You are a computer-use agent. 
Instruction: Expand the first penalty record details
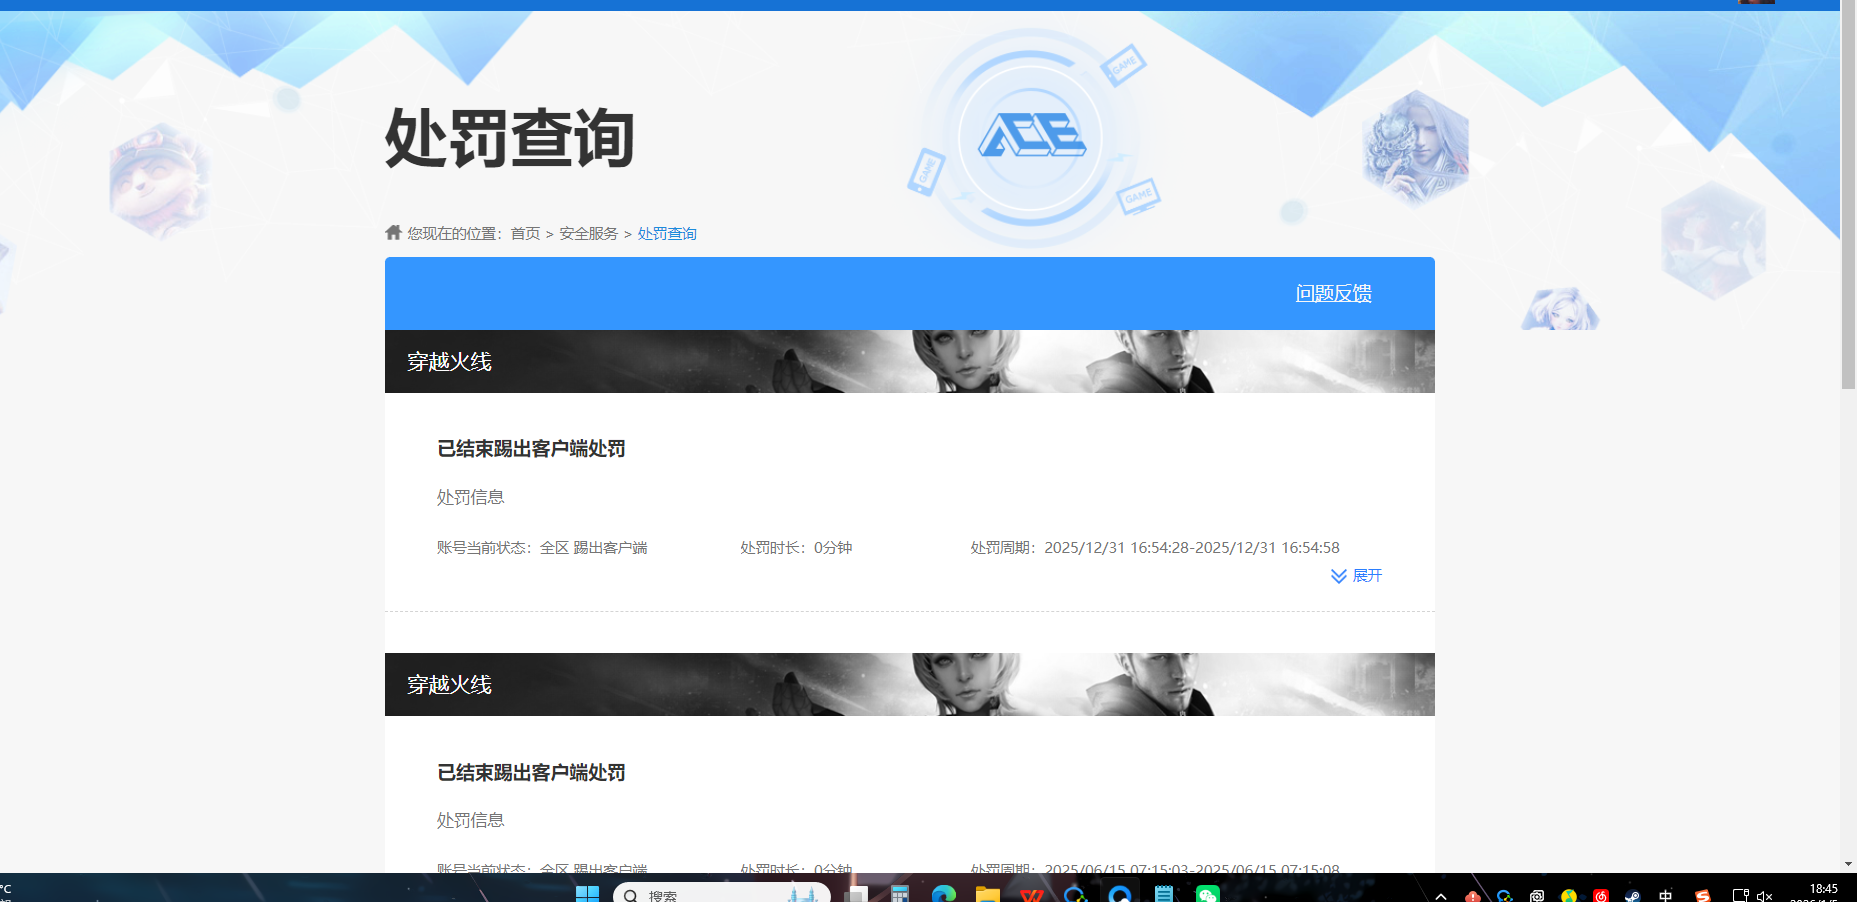pos(1366,576)
